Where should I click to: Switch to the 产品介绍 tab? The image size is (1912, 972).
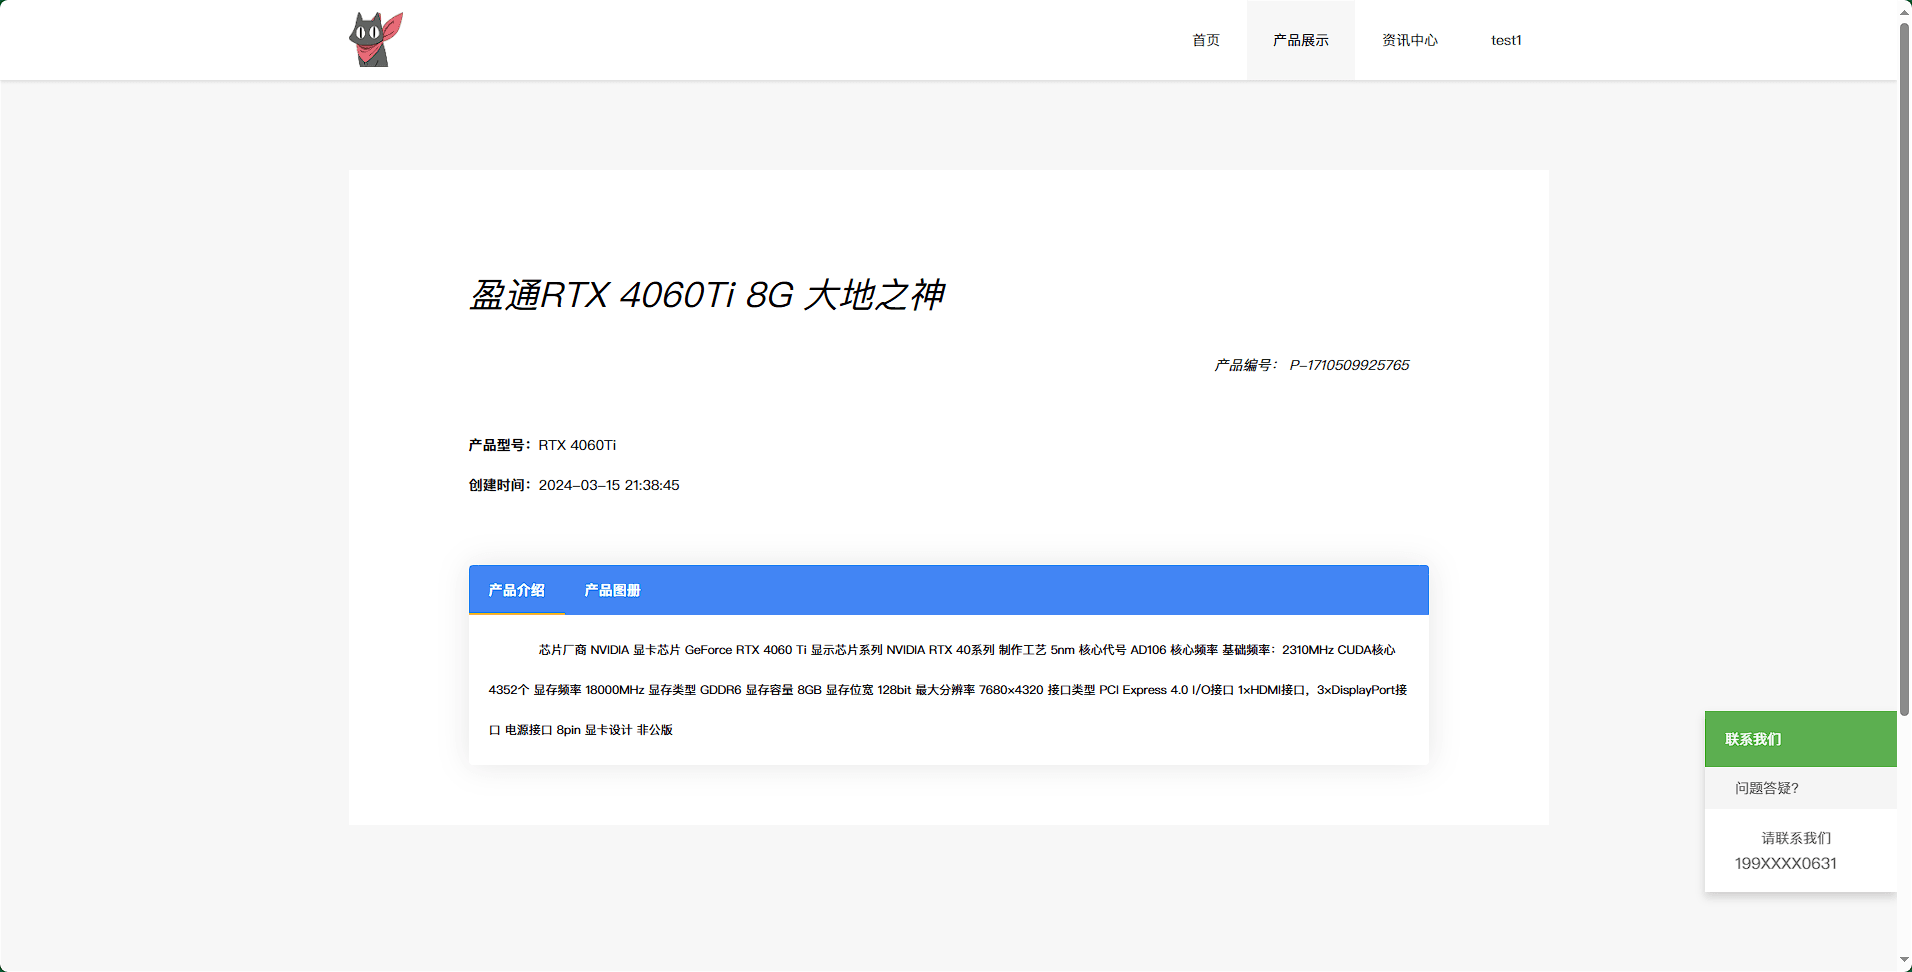pyautogui.click(x=517, y=590)
